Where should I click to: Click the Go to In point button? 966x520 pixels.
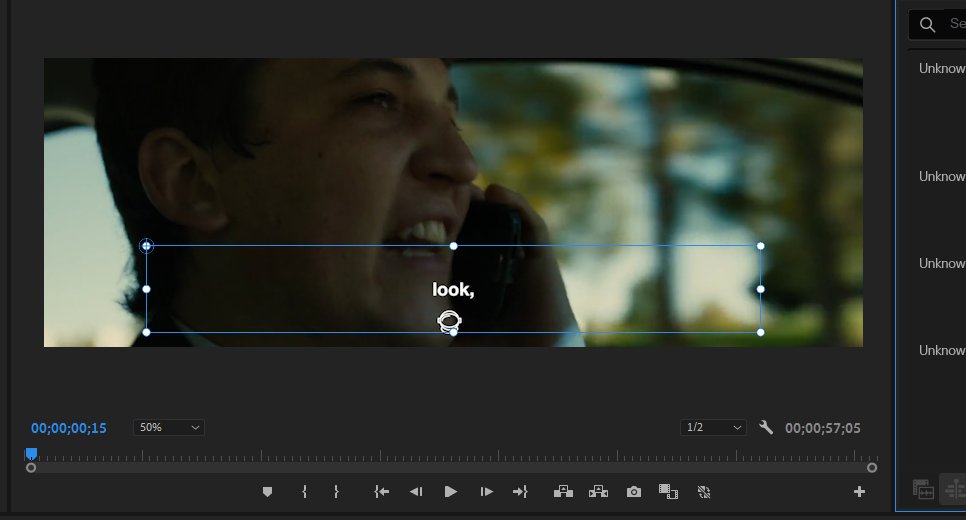coord(381,492)
